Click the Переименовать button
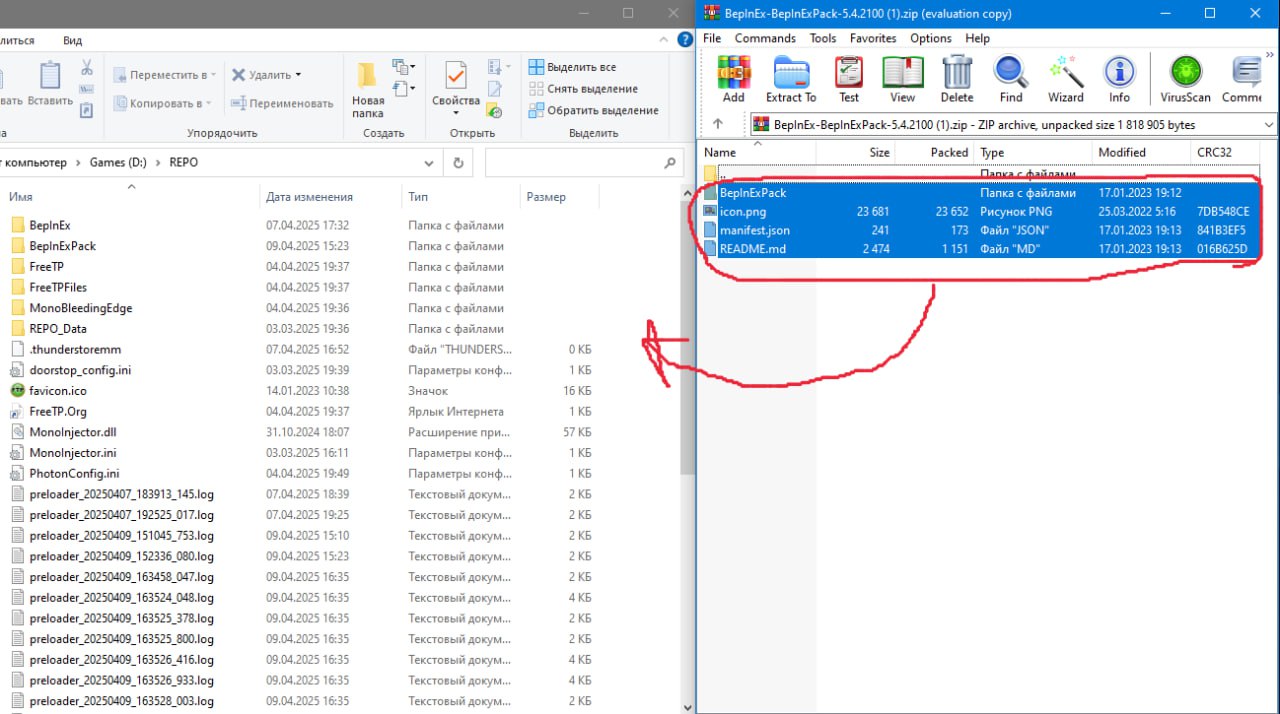 click(x=283, y=103)
